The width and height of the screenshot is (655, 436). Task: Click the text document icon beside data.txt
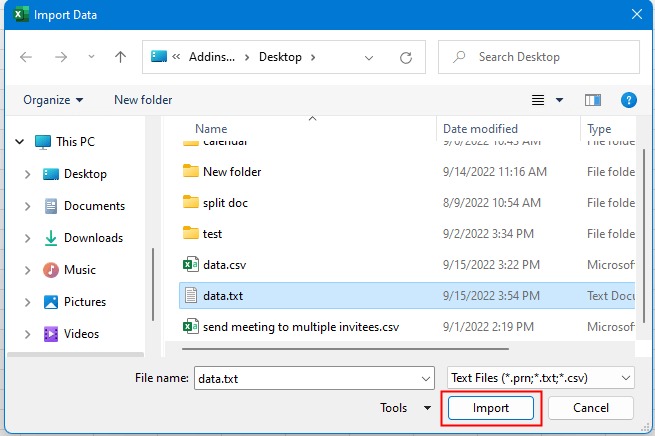(x=190, y=296)
